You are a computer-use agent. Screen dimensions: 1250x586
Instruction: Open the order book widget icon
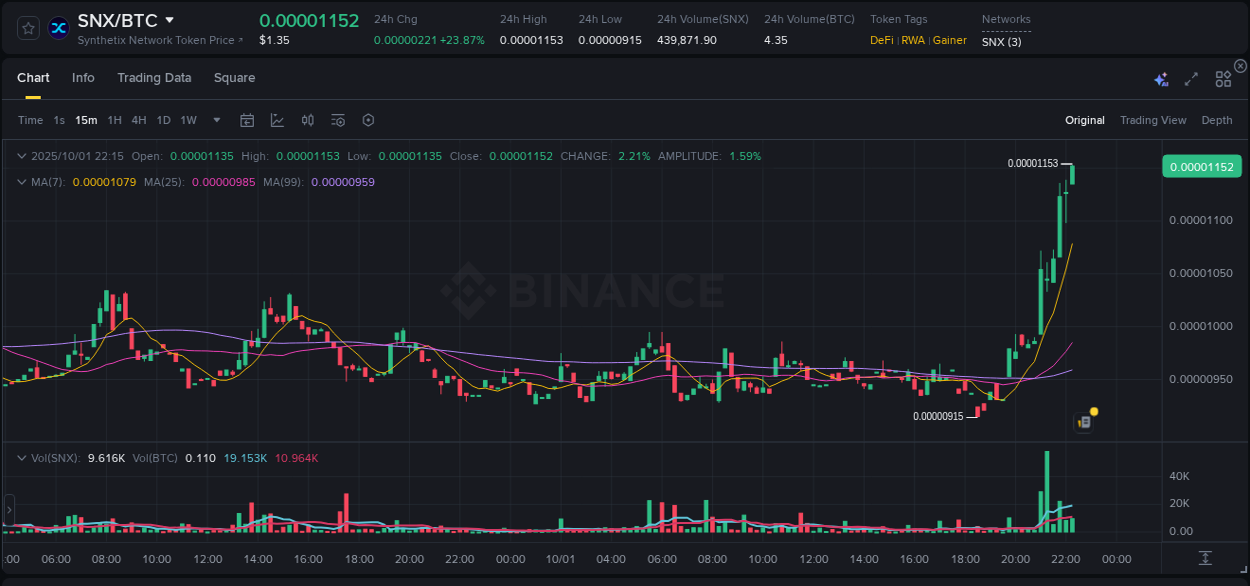(x=1083, y=422)
